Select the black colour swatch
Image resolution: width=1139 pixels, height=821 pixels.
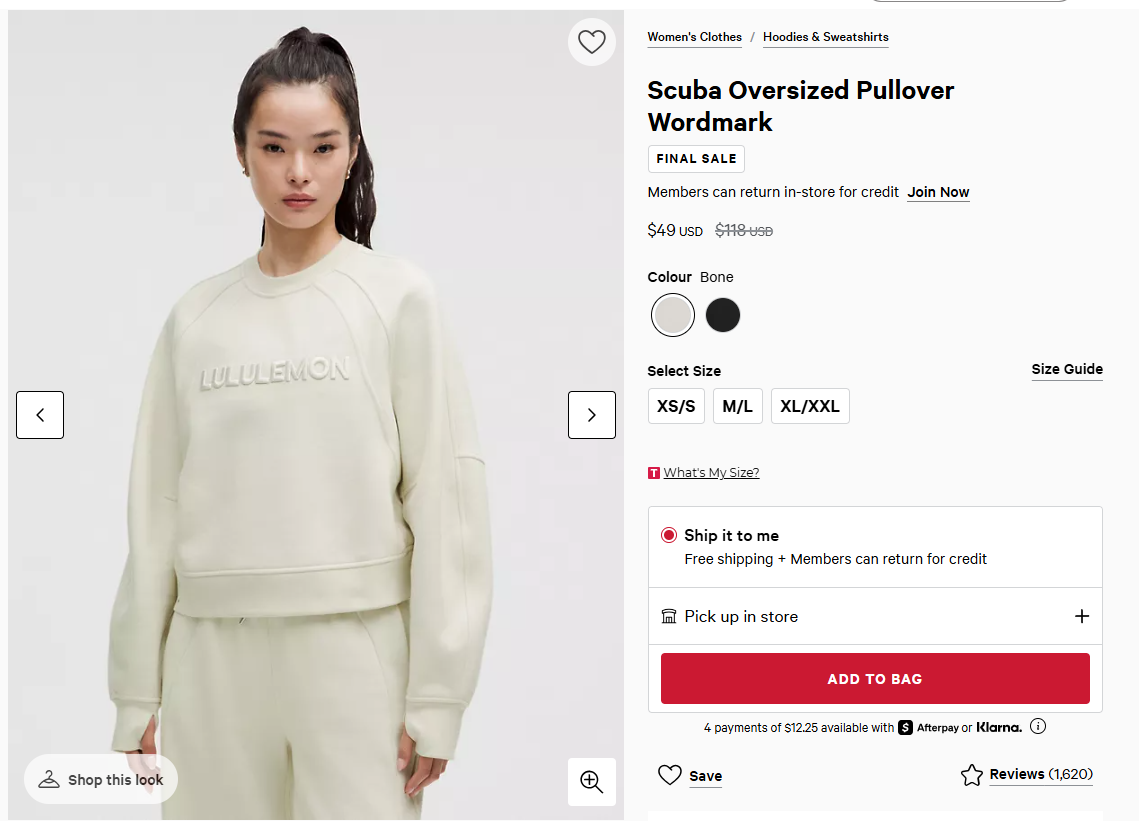pyautogui.click(x=723, y=315)
